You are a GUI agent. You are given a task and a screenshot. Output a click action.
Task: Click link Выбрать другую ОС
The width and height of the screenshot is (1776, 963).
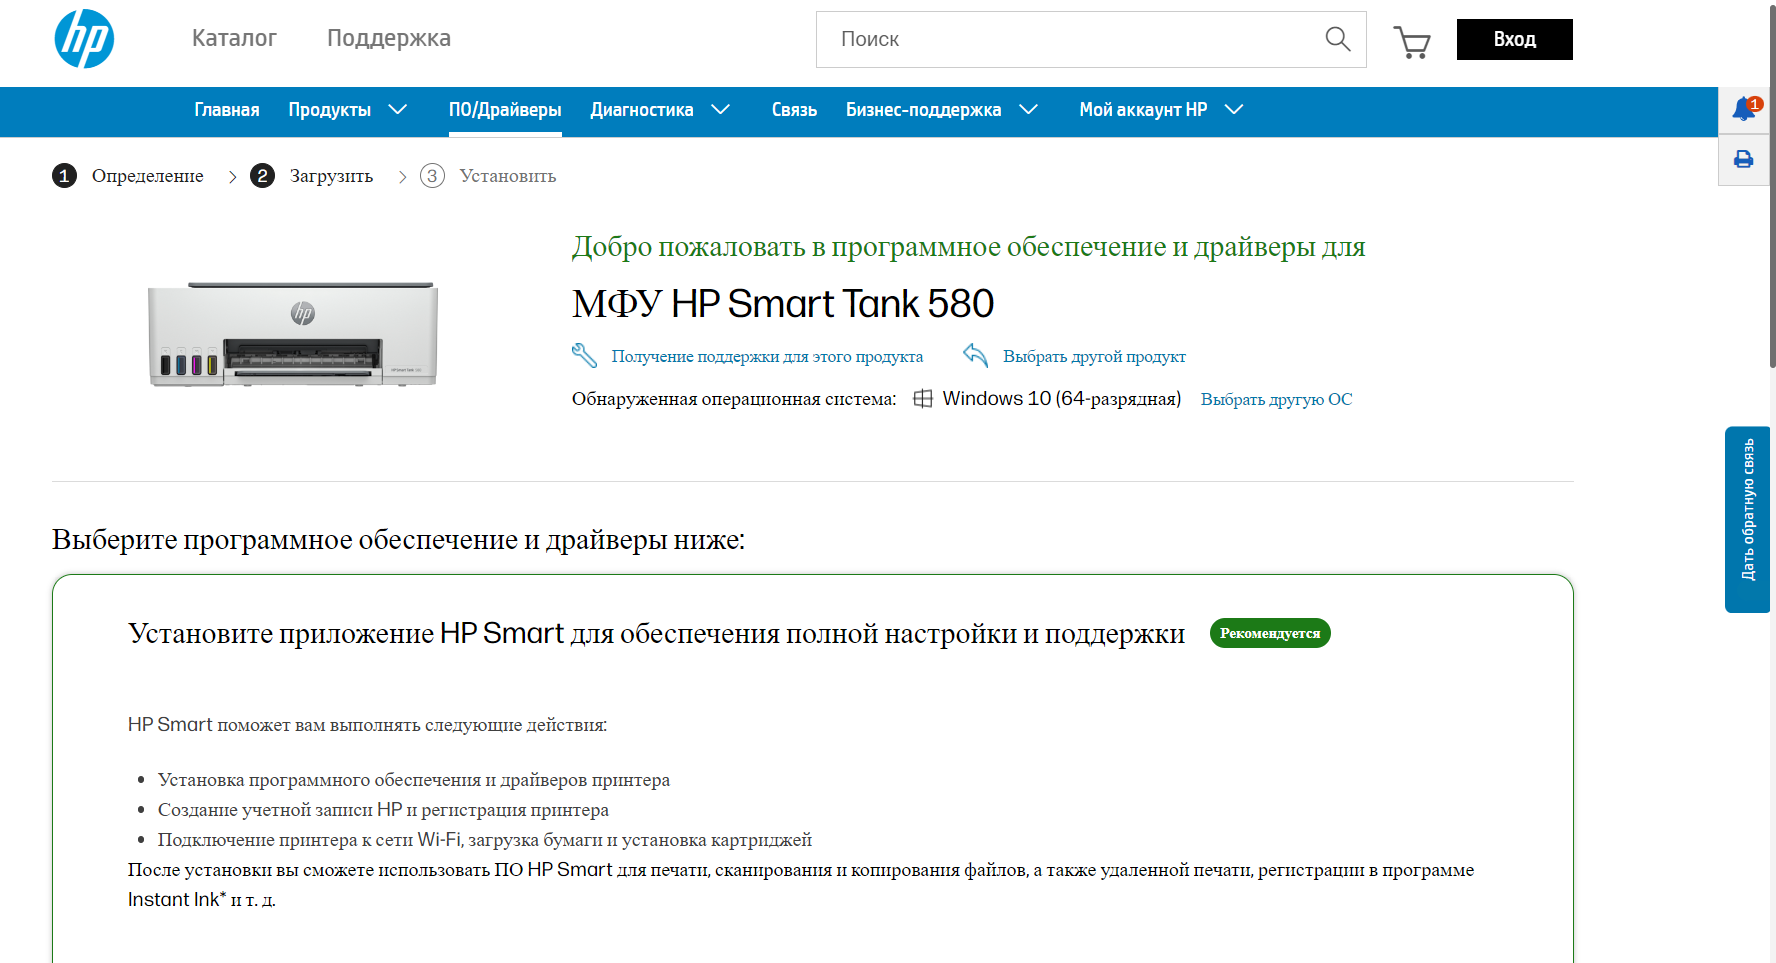tap(1276, 399)
